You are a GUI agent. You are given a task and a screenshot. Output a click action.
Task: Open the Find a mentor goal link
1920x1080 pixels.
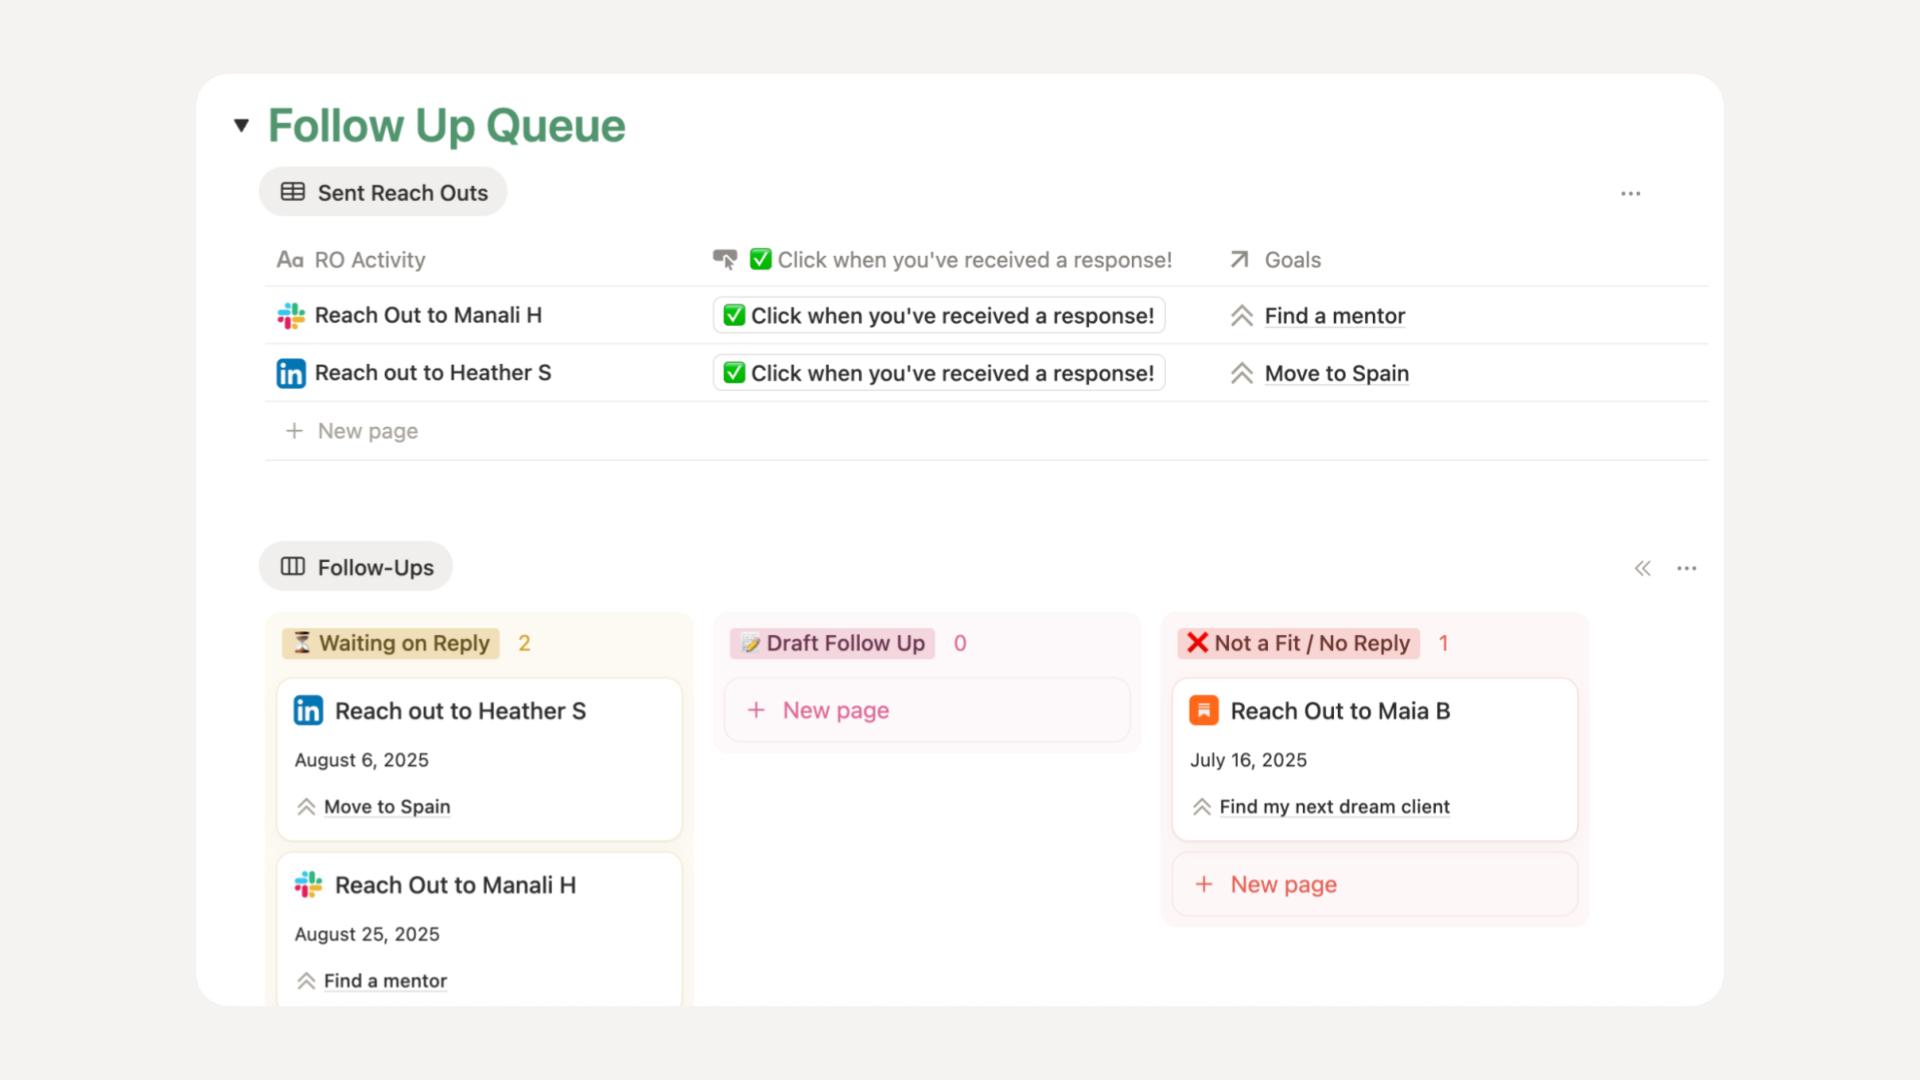[1334, 315]
